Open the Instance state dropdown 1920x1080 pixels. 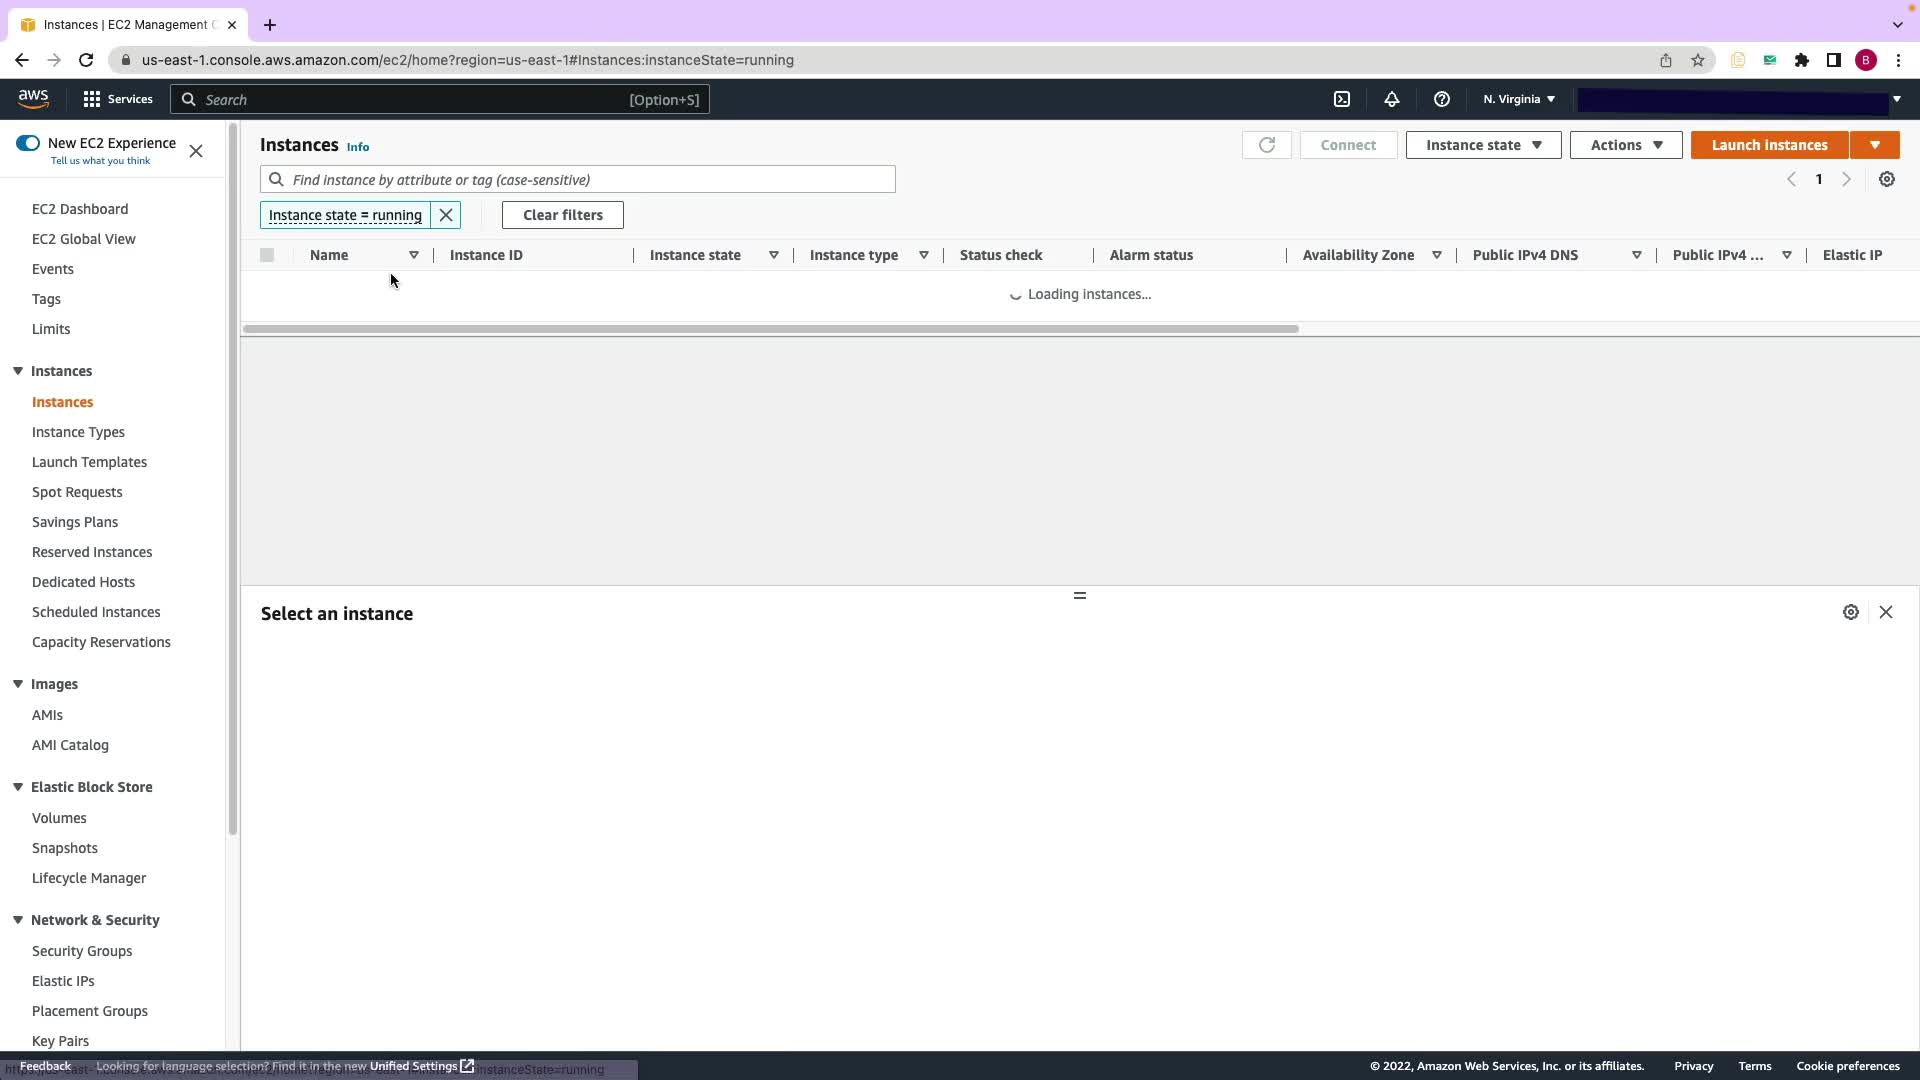(x=1483, y=145)
